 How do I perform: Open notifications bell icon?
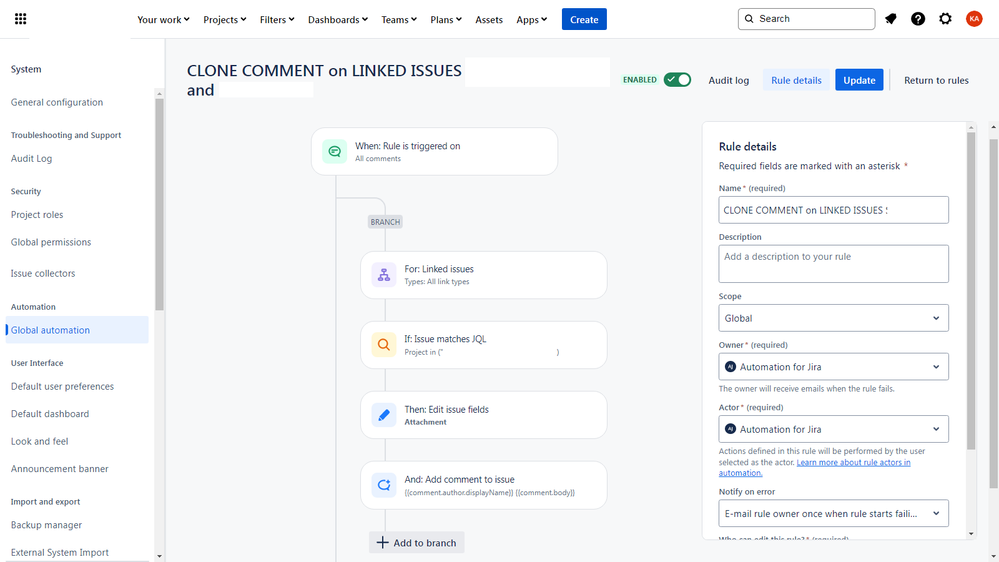[891, 19]
